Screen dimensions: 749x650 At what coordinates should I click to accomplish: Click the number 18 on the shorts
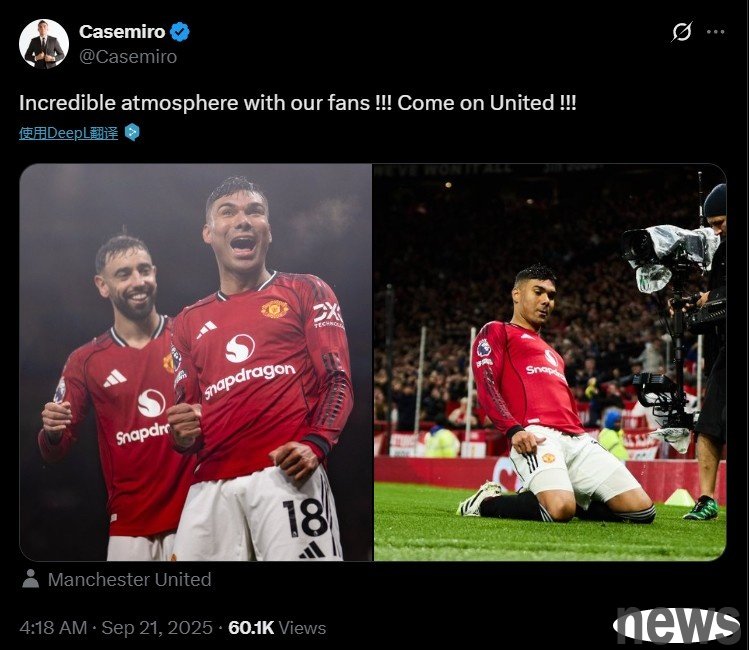(x=305, y=518)
